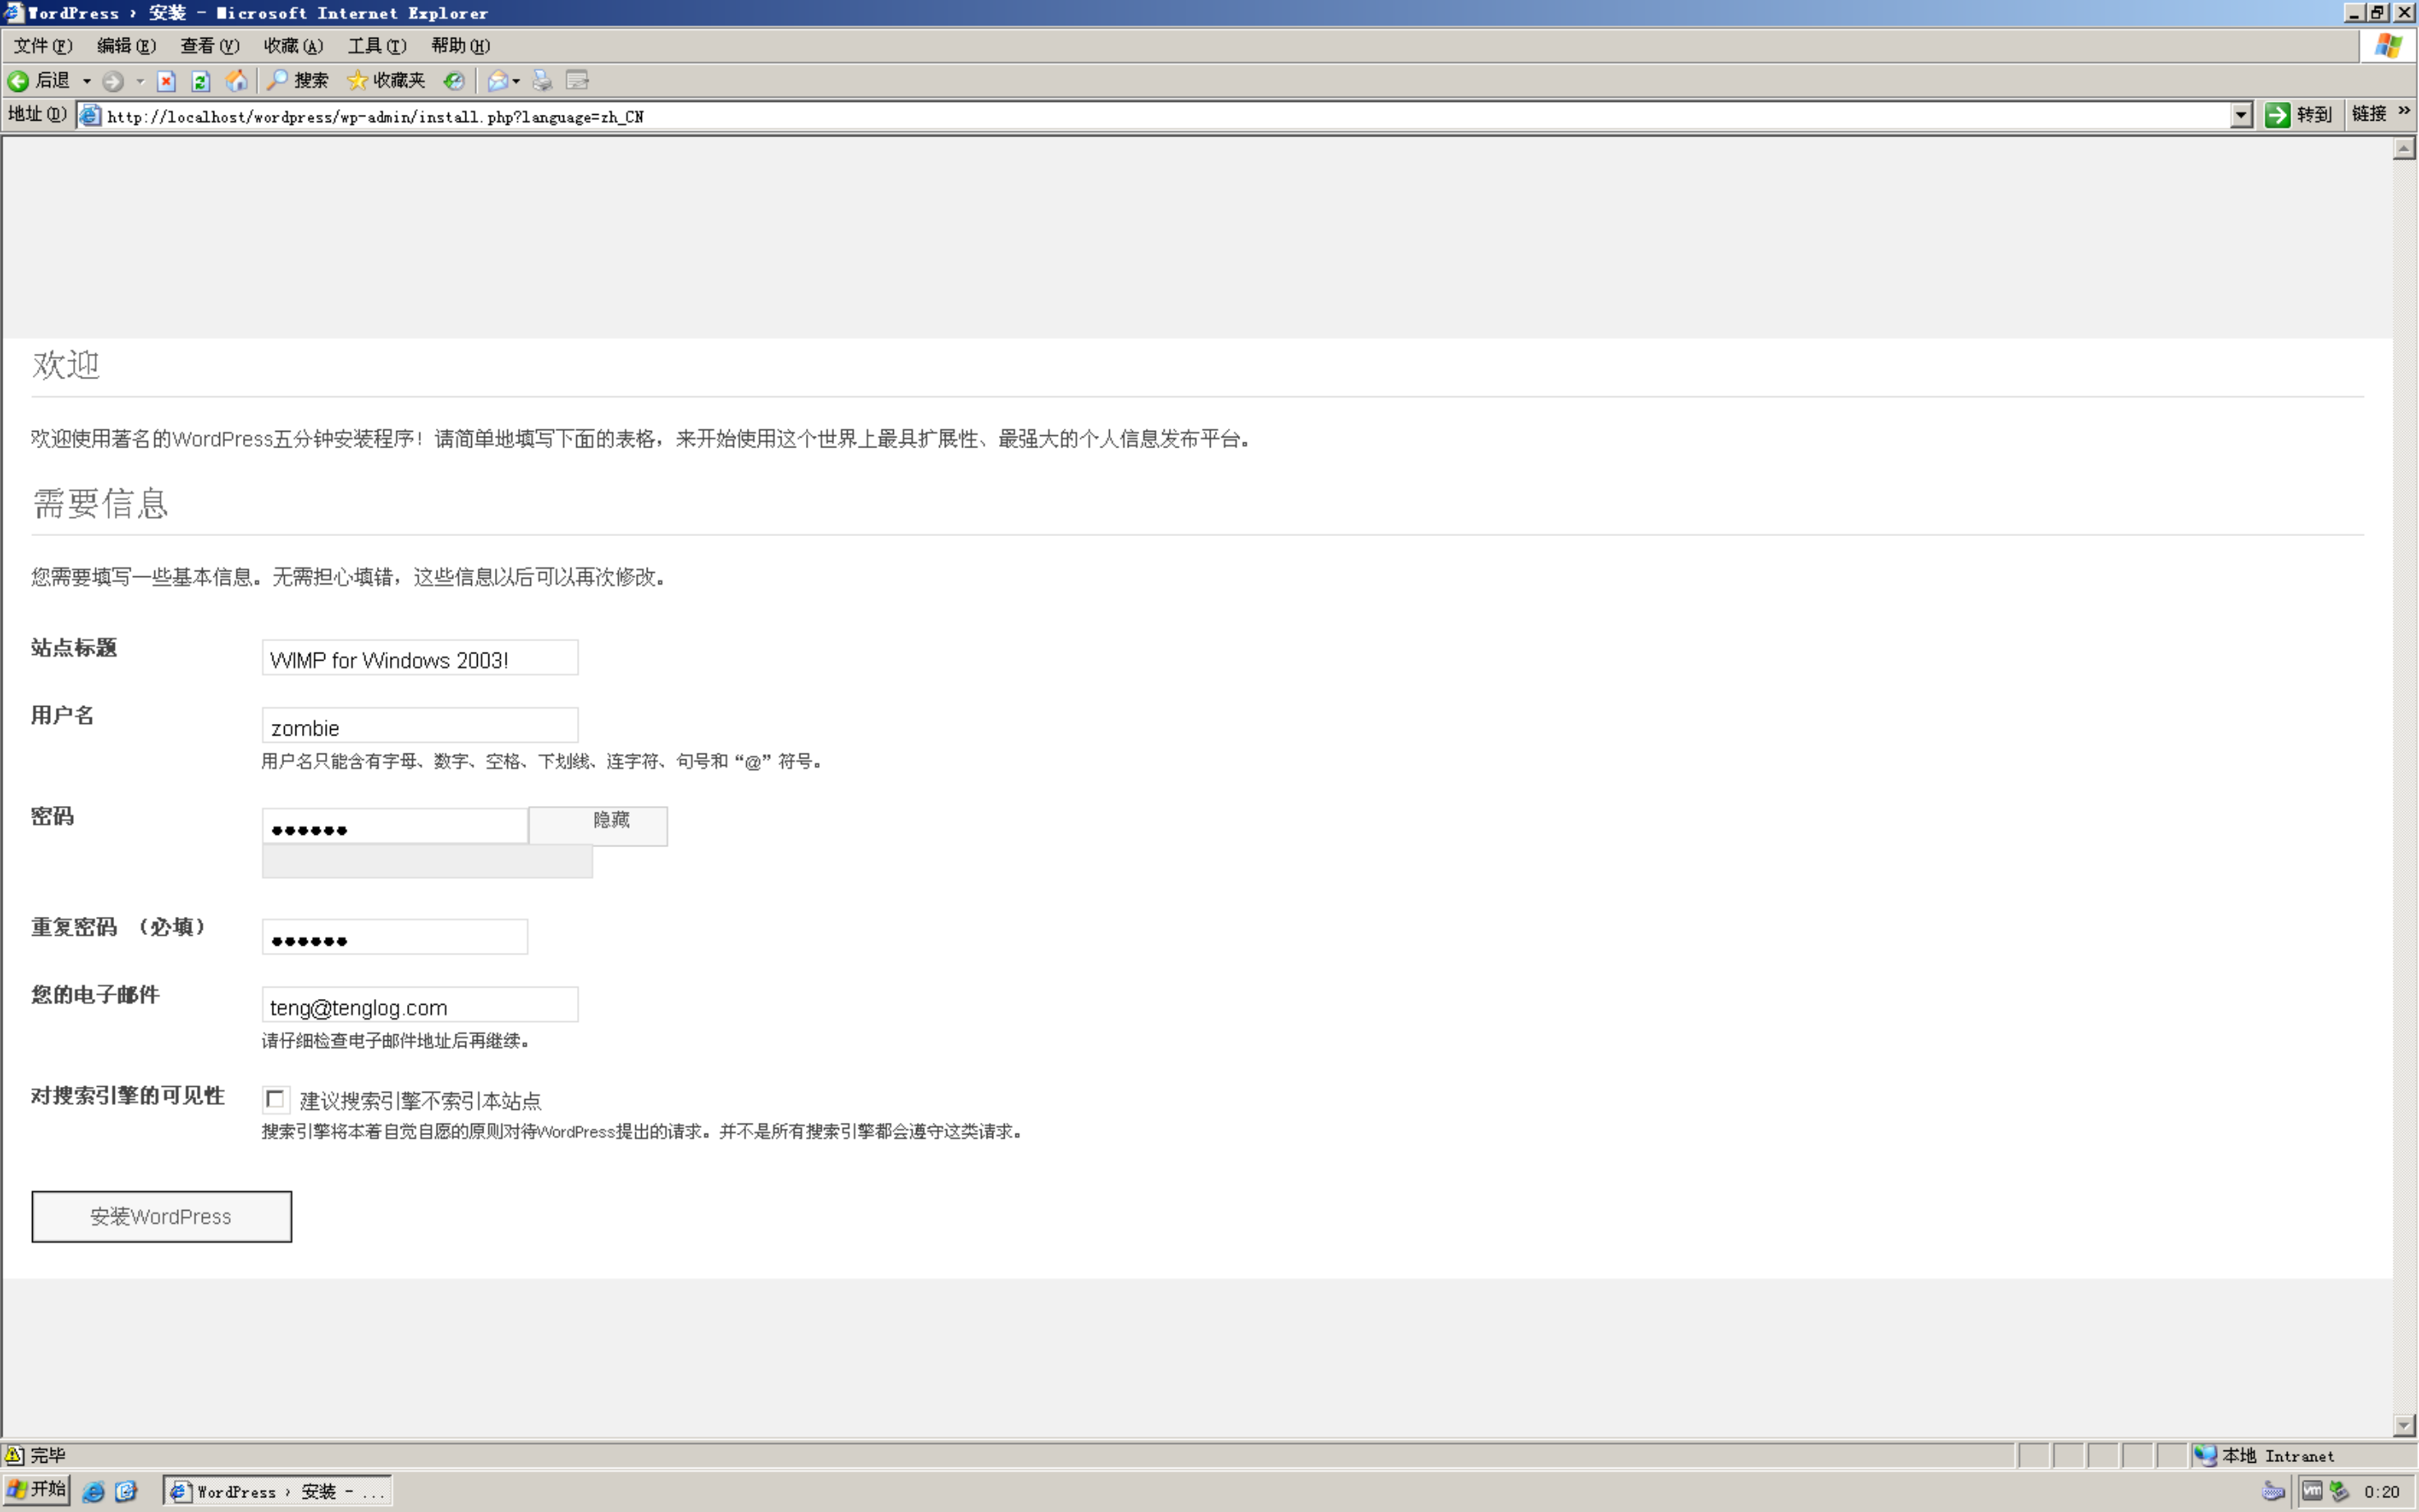Open the 文件(F) File menu
The width and height of the screenshot is (2419, 1512).
[42, 46]
